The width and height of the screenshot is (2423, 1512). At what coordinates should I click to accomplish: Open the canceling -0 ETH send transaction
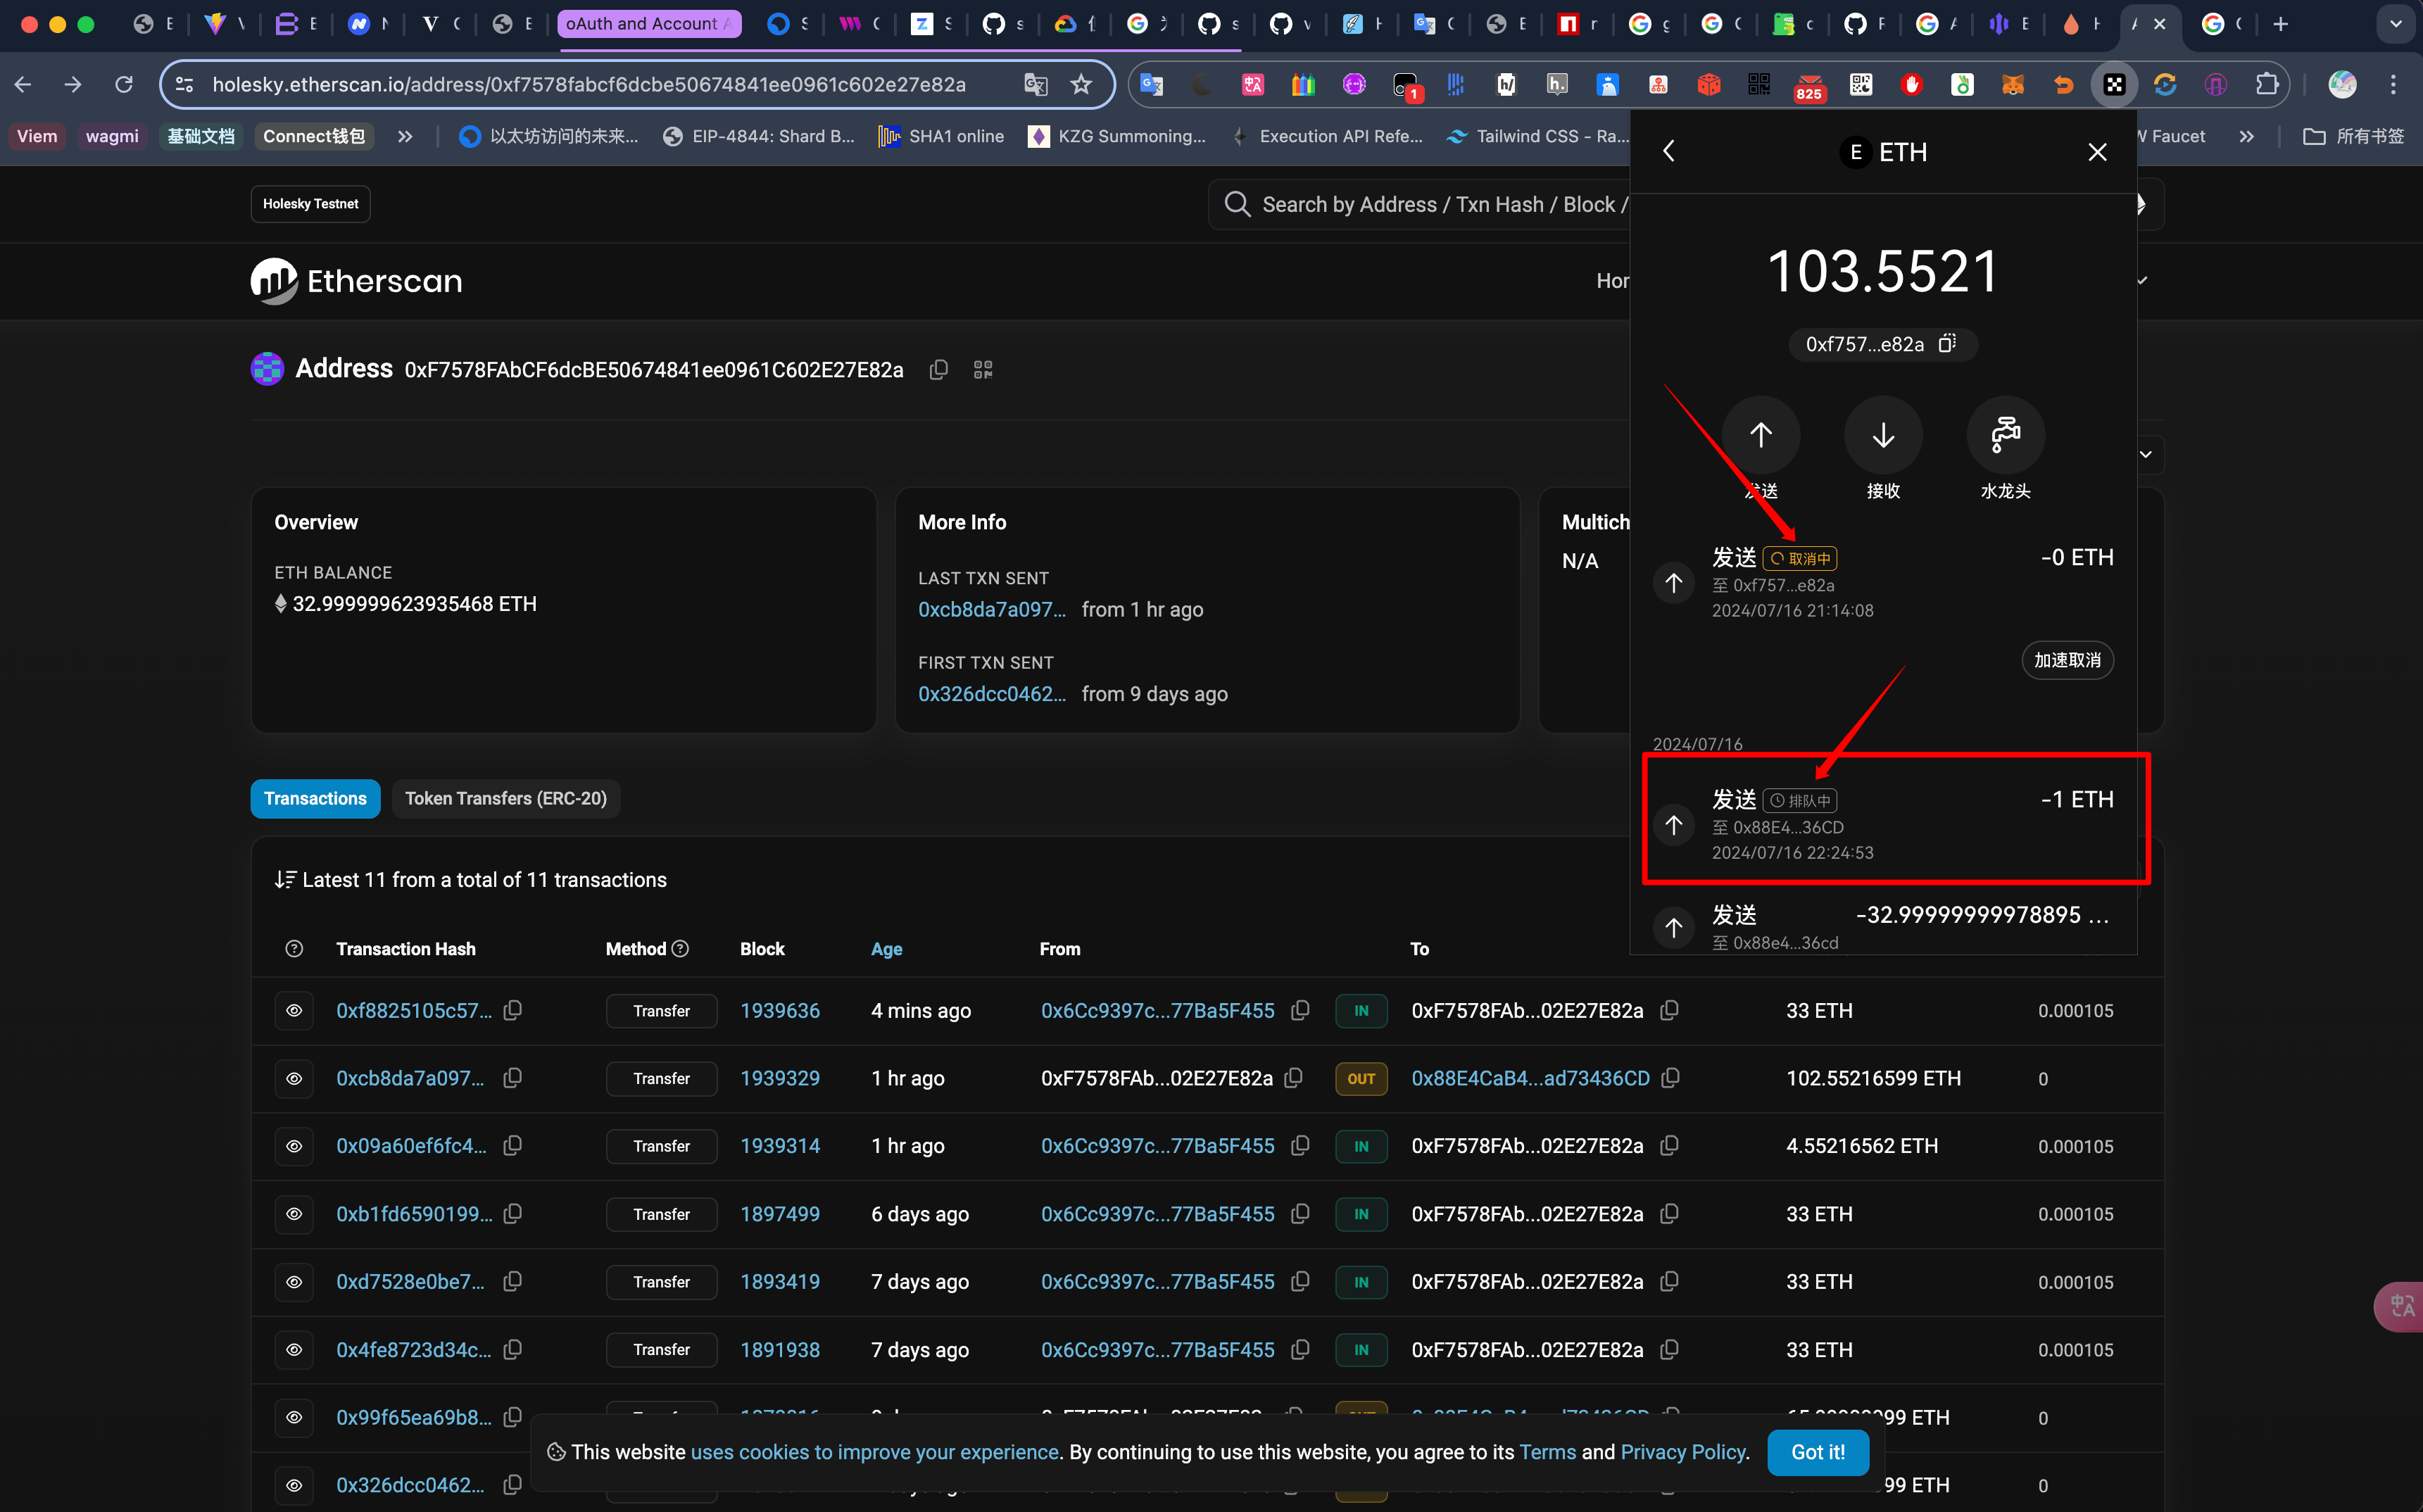[x=1884, y=583]
